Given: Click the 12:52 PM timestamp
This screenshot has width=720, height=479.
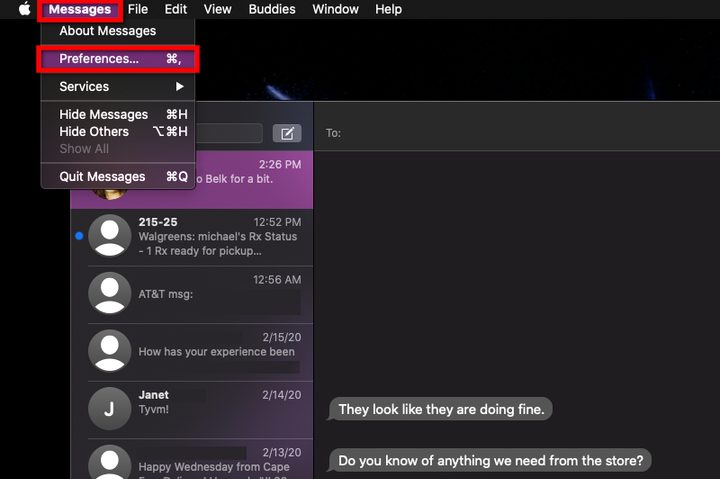Looking at the screenshot, I should (277, 222).
